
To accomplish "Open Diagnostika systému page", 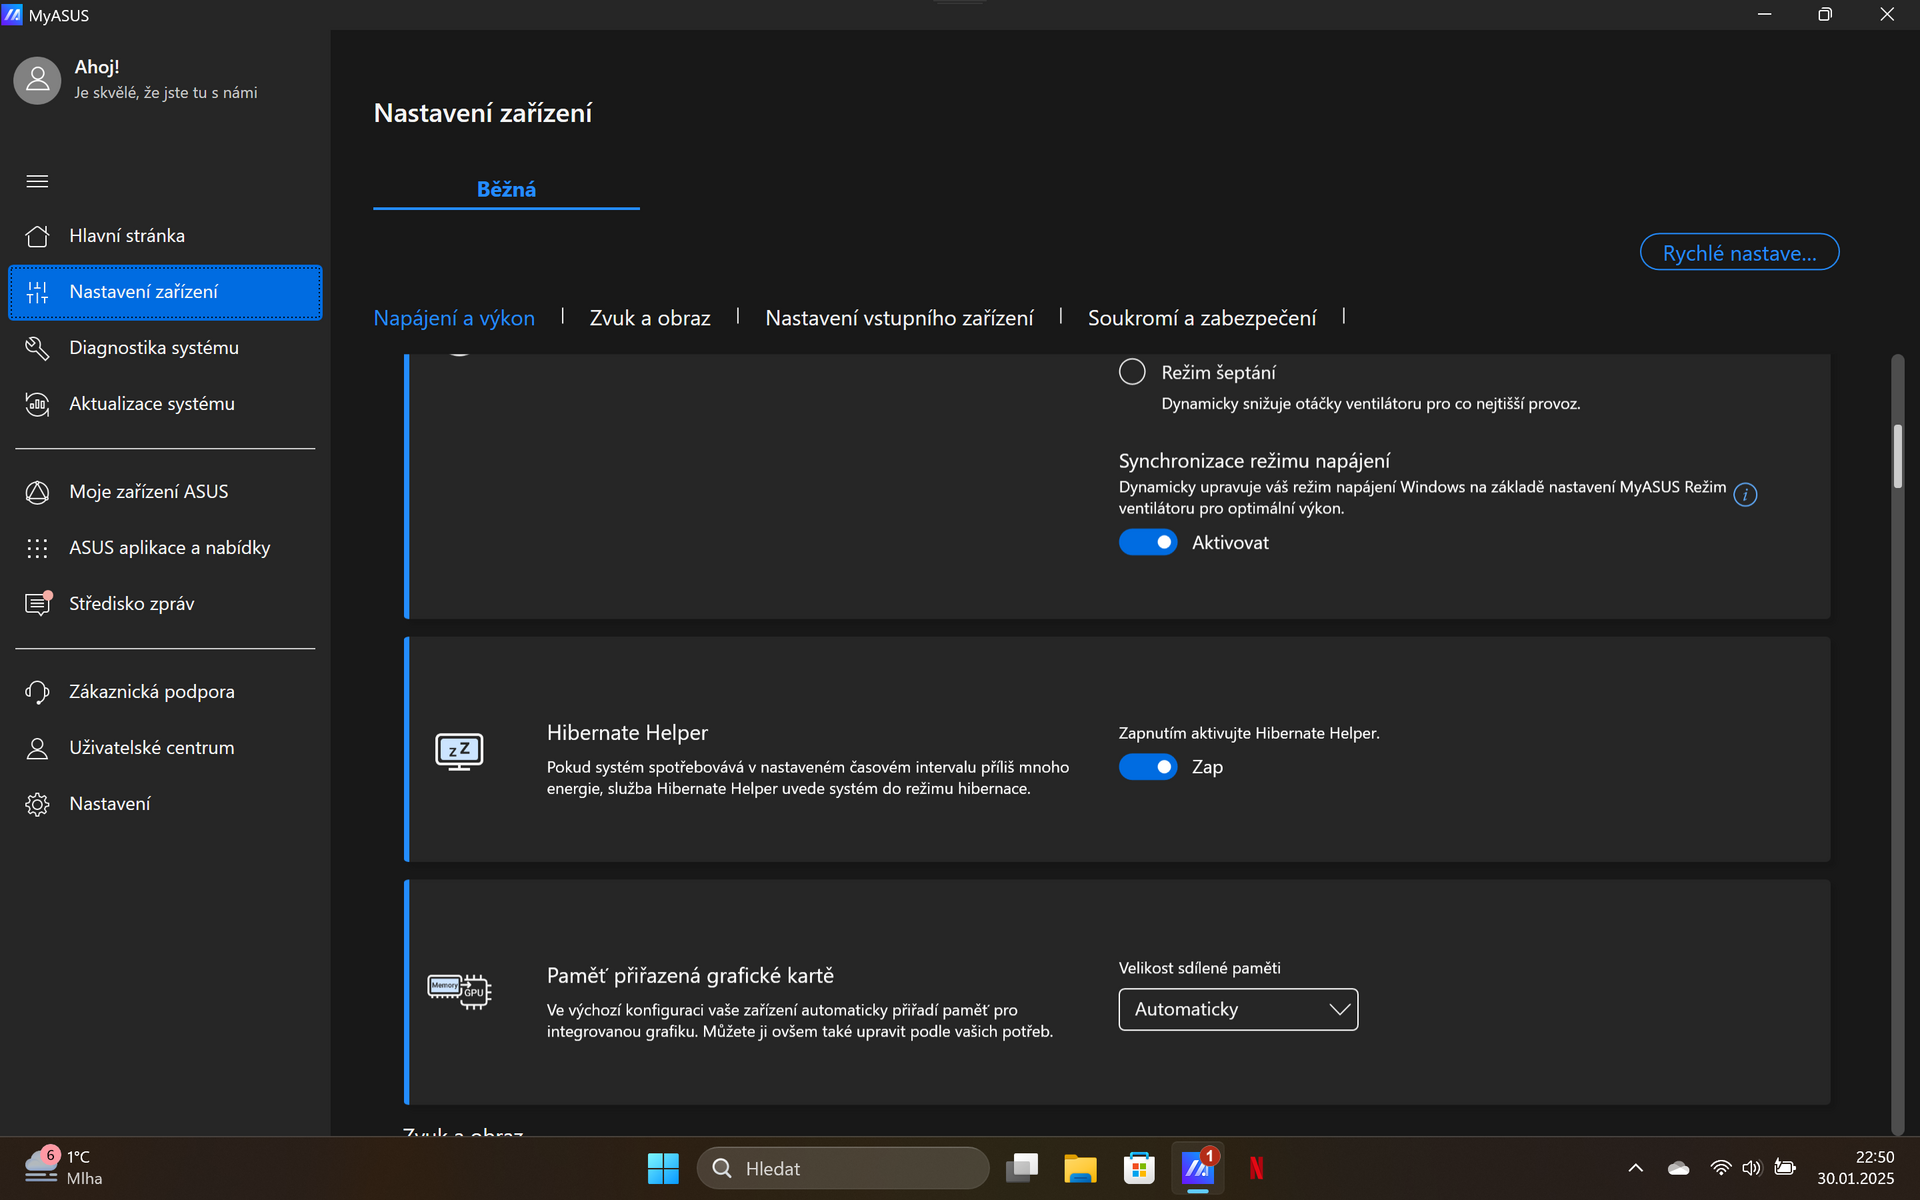I will pos(165,348).
